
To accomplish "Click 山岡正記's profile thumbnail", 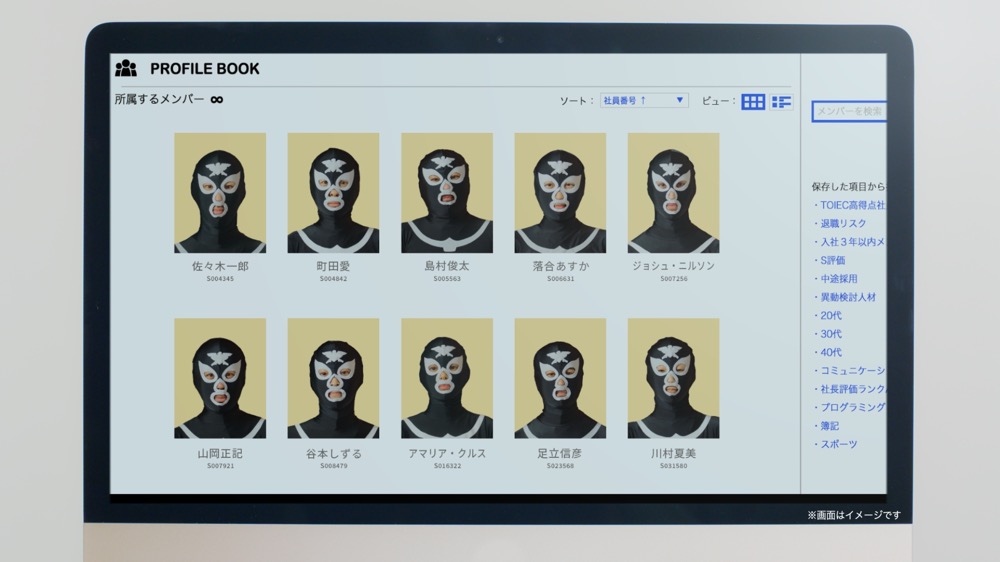I will point(220,378).
